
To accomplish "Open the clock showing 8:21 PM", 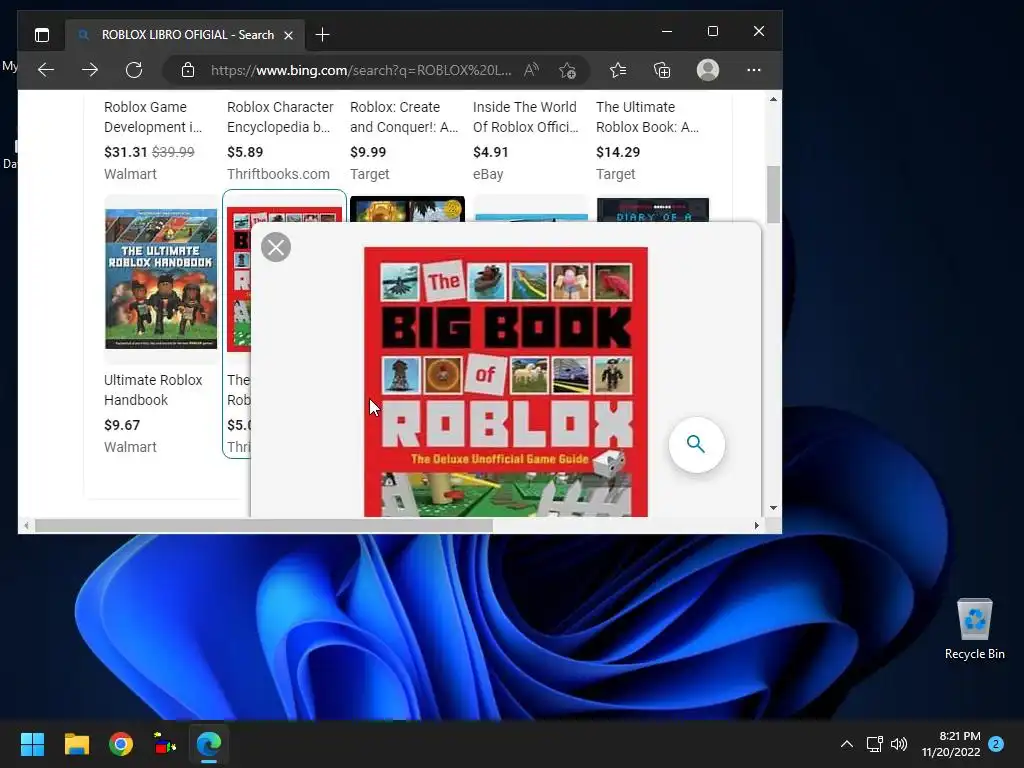I will [x=951, y=744].
